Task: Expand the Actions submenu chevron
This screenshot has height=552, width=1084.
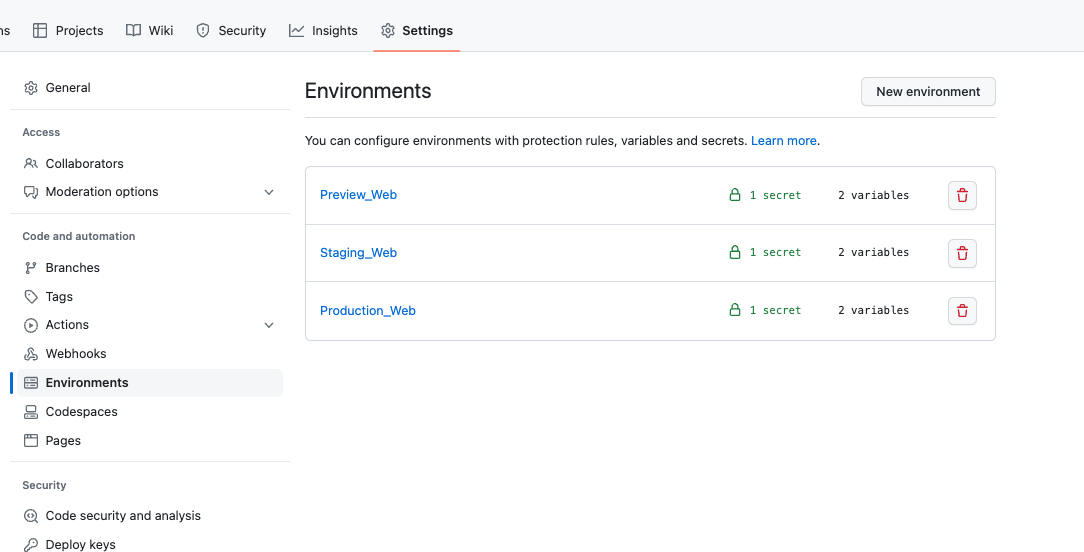Action: point(269,325)
